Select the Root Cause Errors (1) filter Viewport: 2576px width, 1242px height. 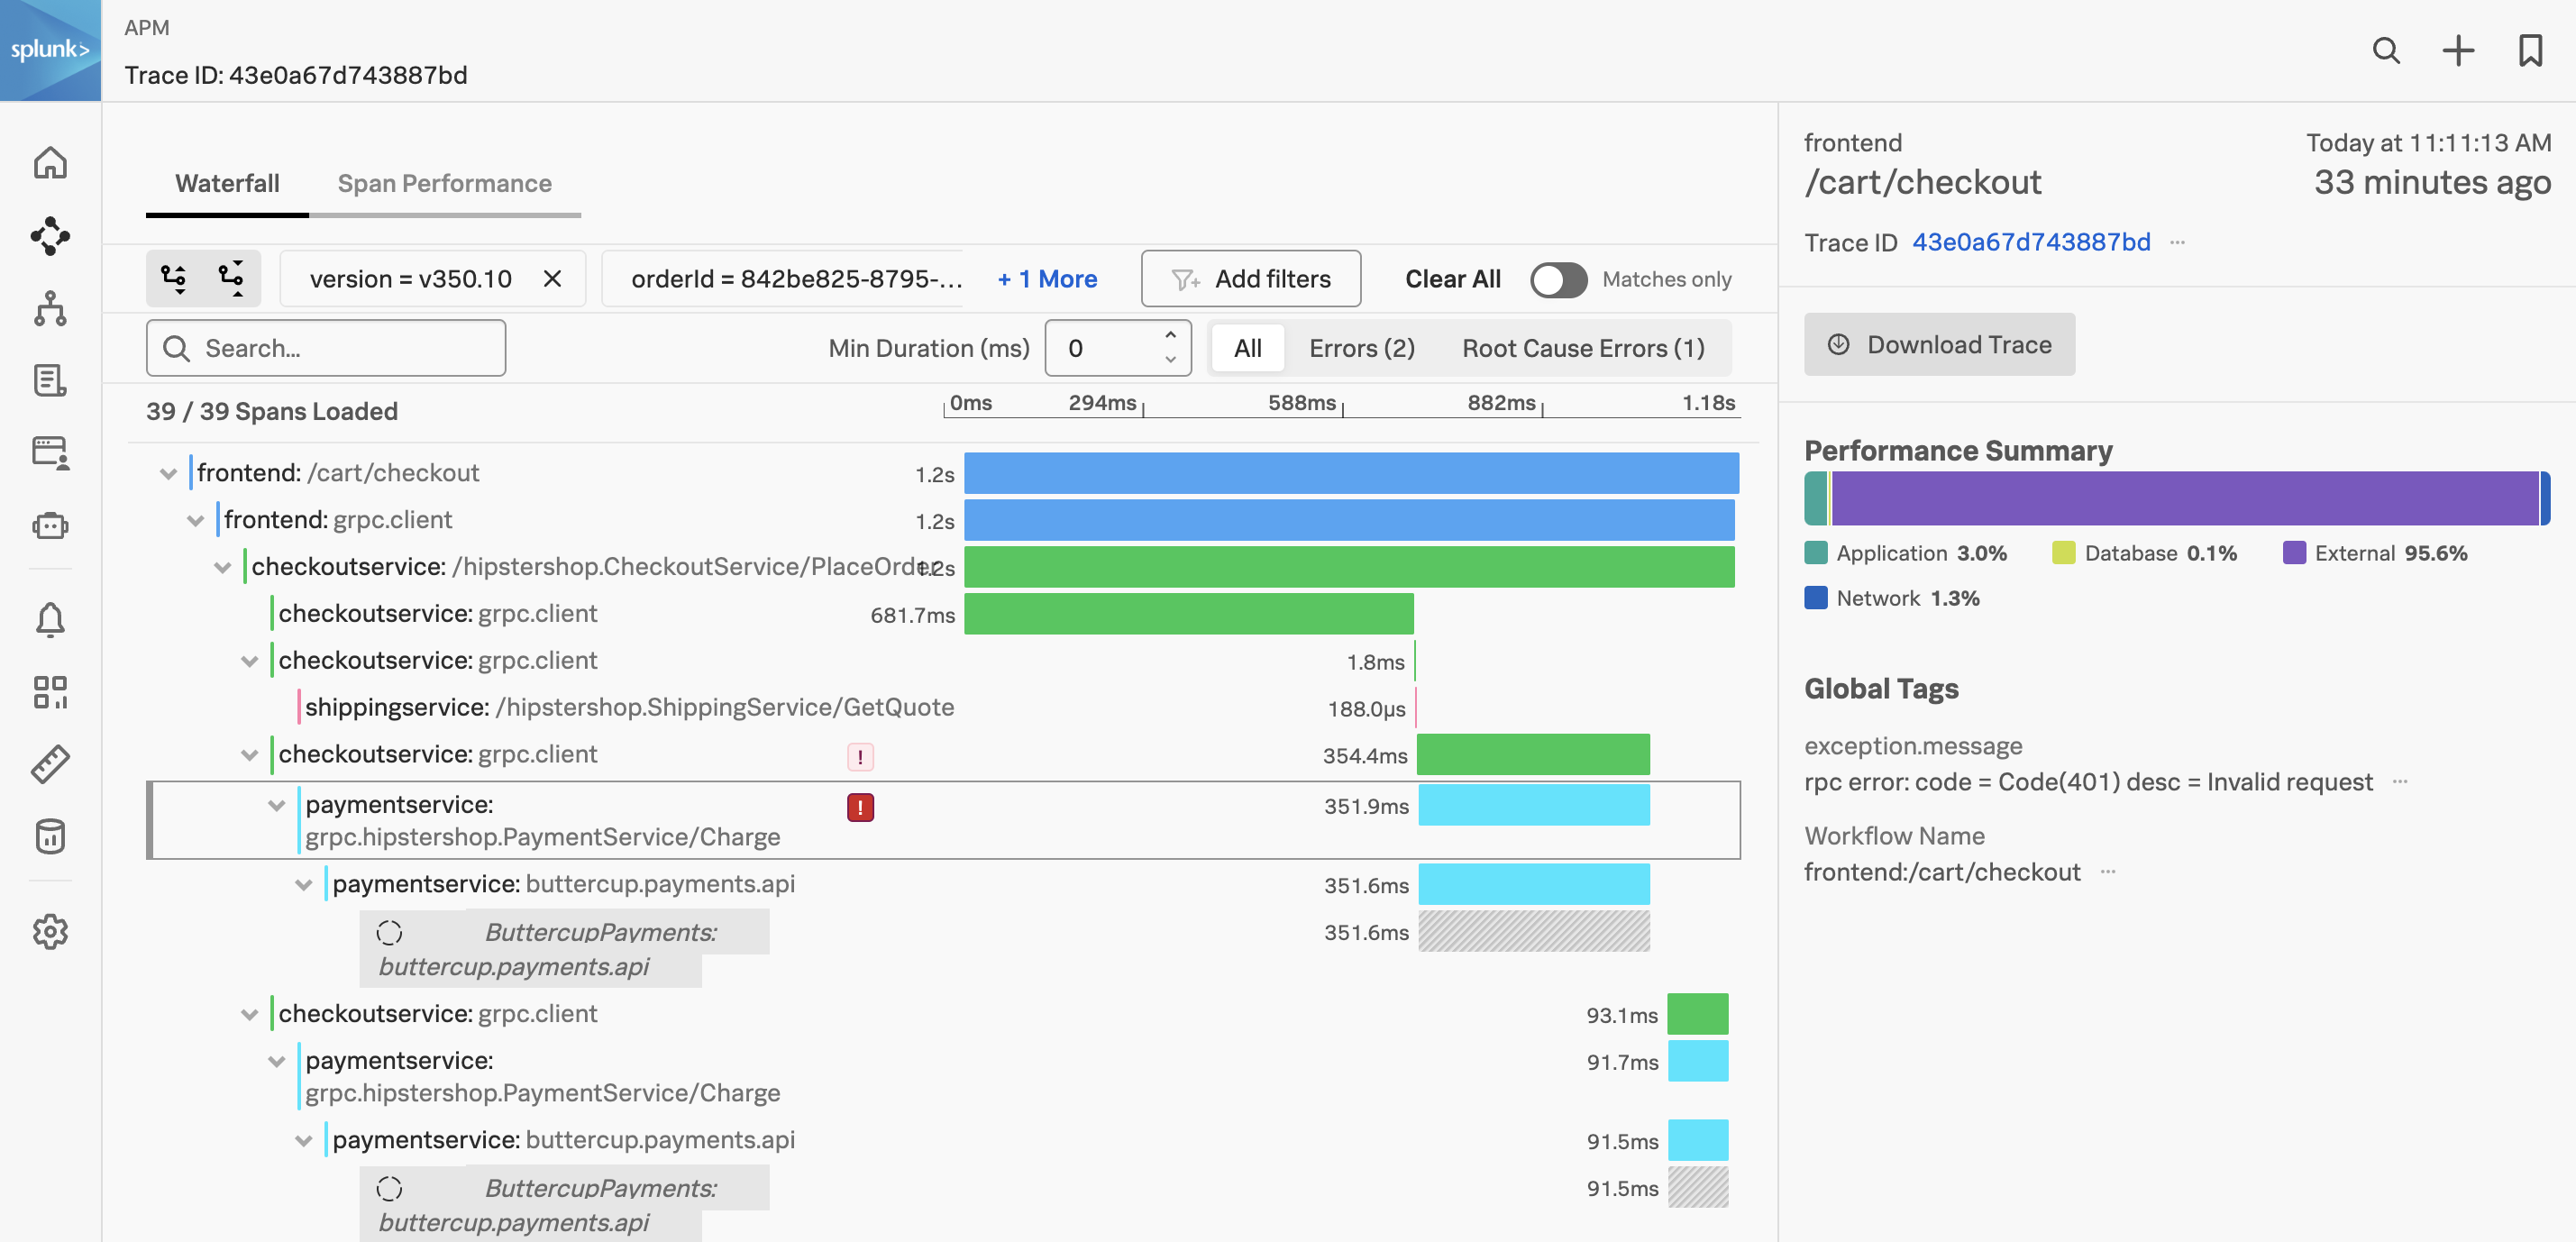[x=1583, y=348]
